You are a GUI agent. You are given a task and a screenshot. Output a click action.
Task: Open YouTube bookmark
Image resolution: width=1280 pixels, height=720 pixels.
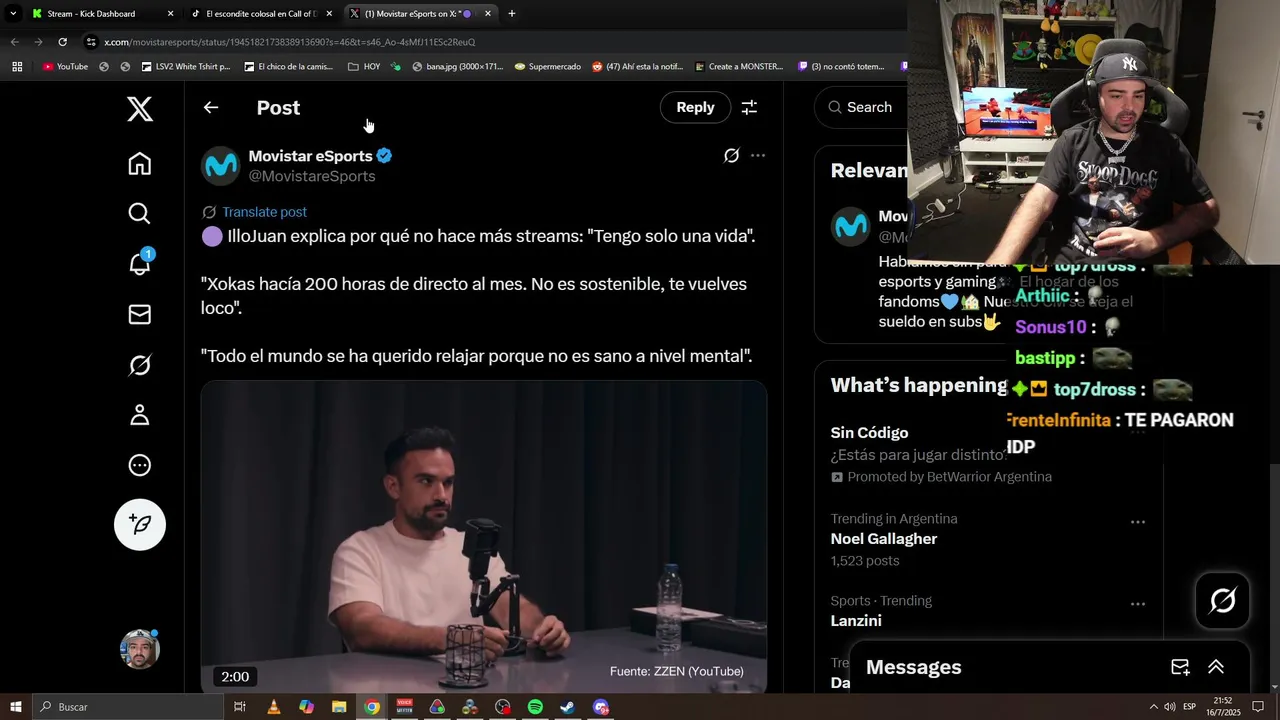(65, 67)
